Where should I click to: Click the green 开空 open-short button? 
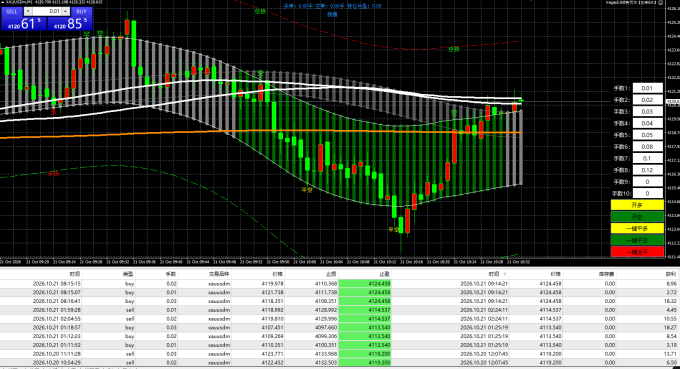click(637, 217)
